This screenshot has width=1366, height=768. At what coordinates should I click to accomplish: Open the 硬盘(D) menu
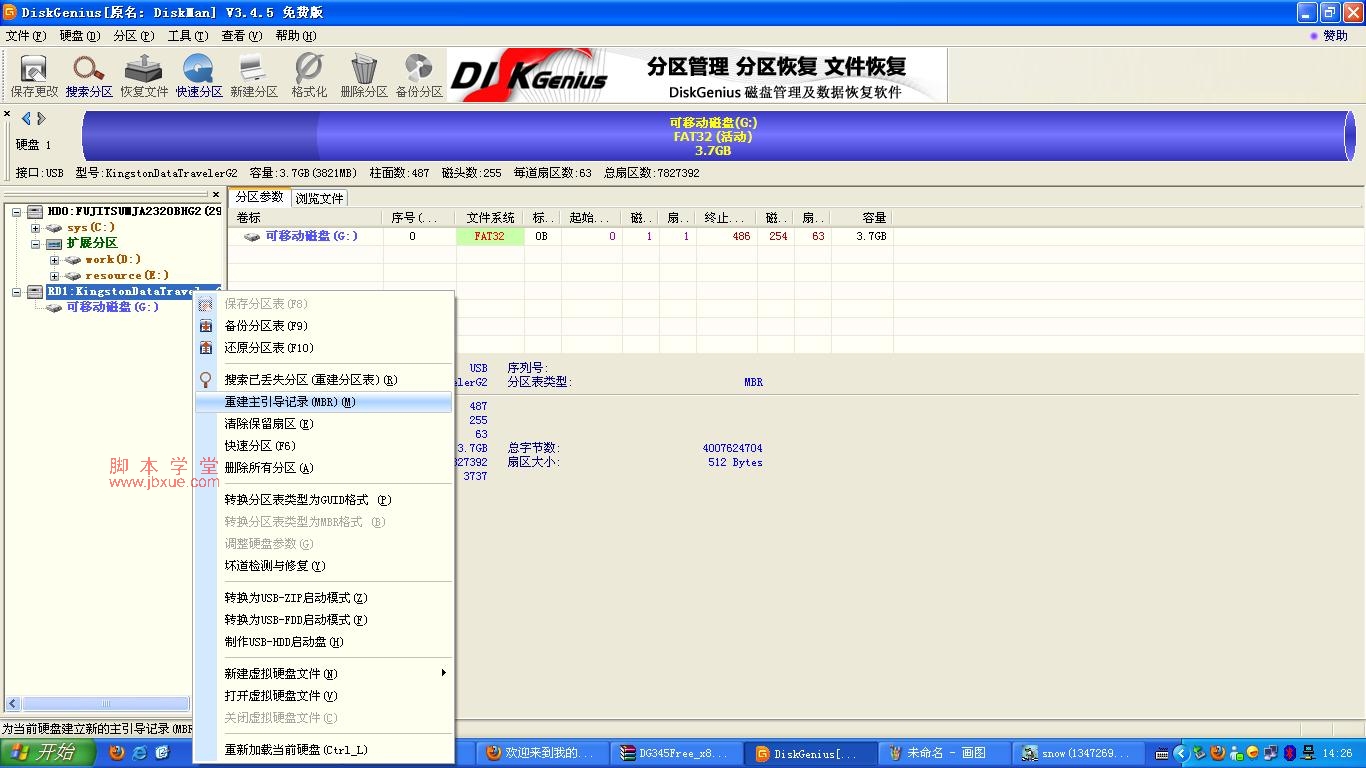click(80, 35)
